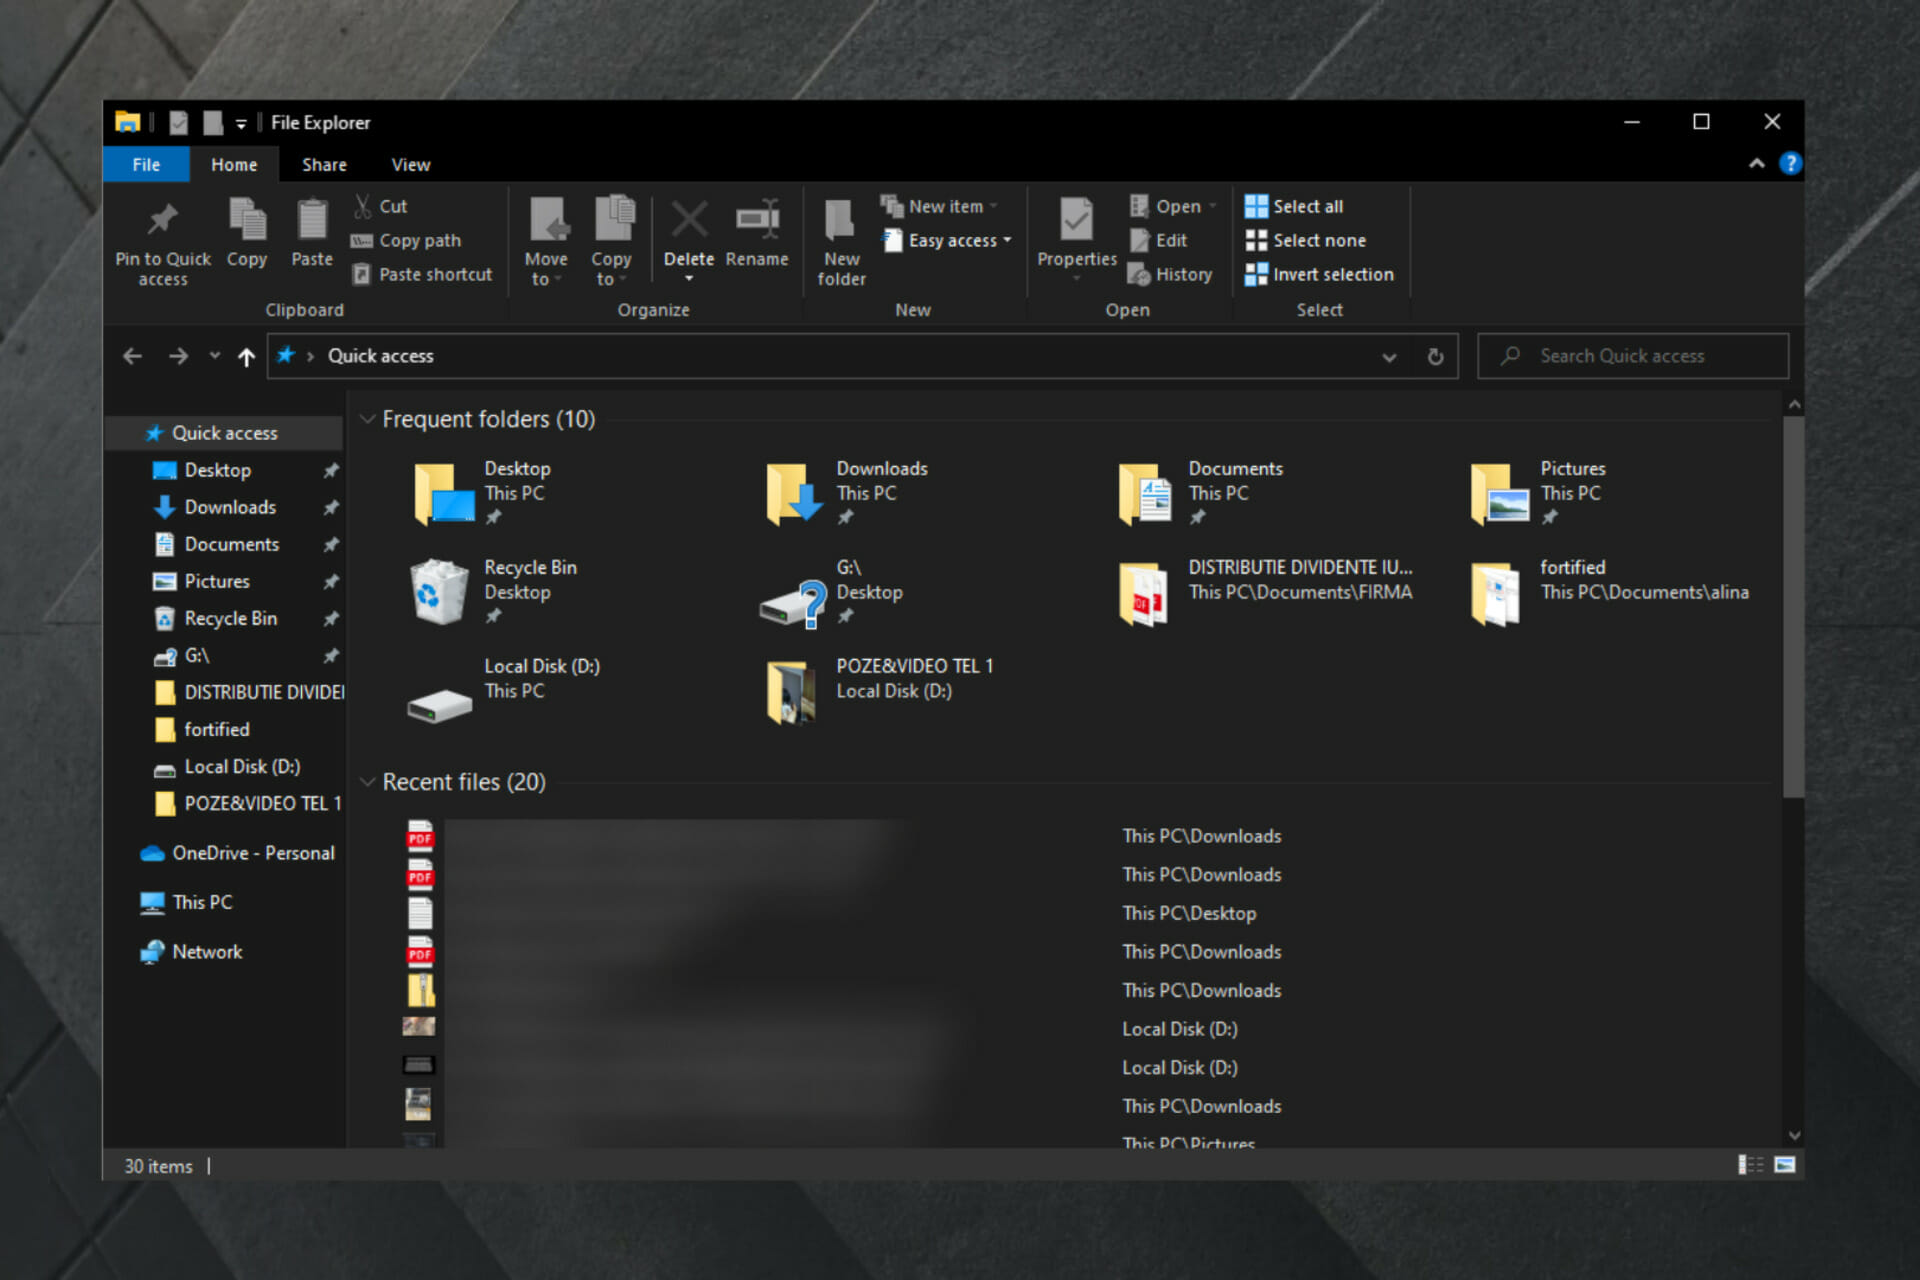Select the Invert Selection icon
The image size is (1920, 1280).
coord(1256,273)
